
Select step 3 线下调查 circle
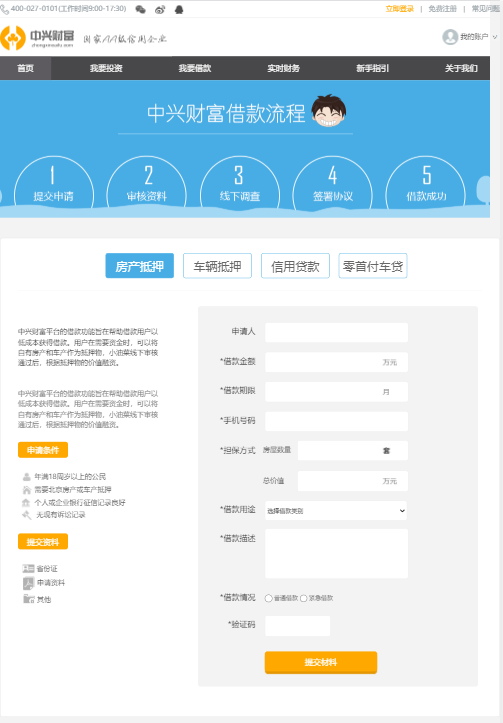(x=239, y=184)
